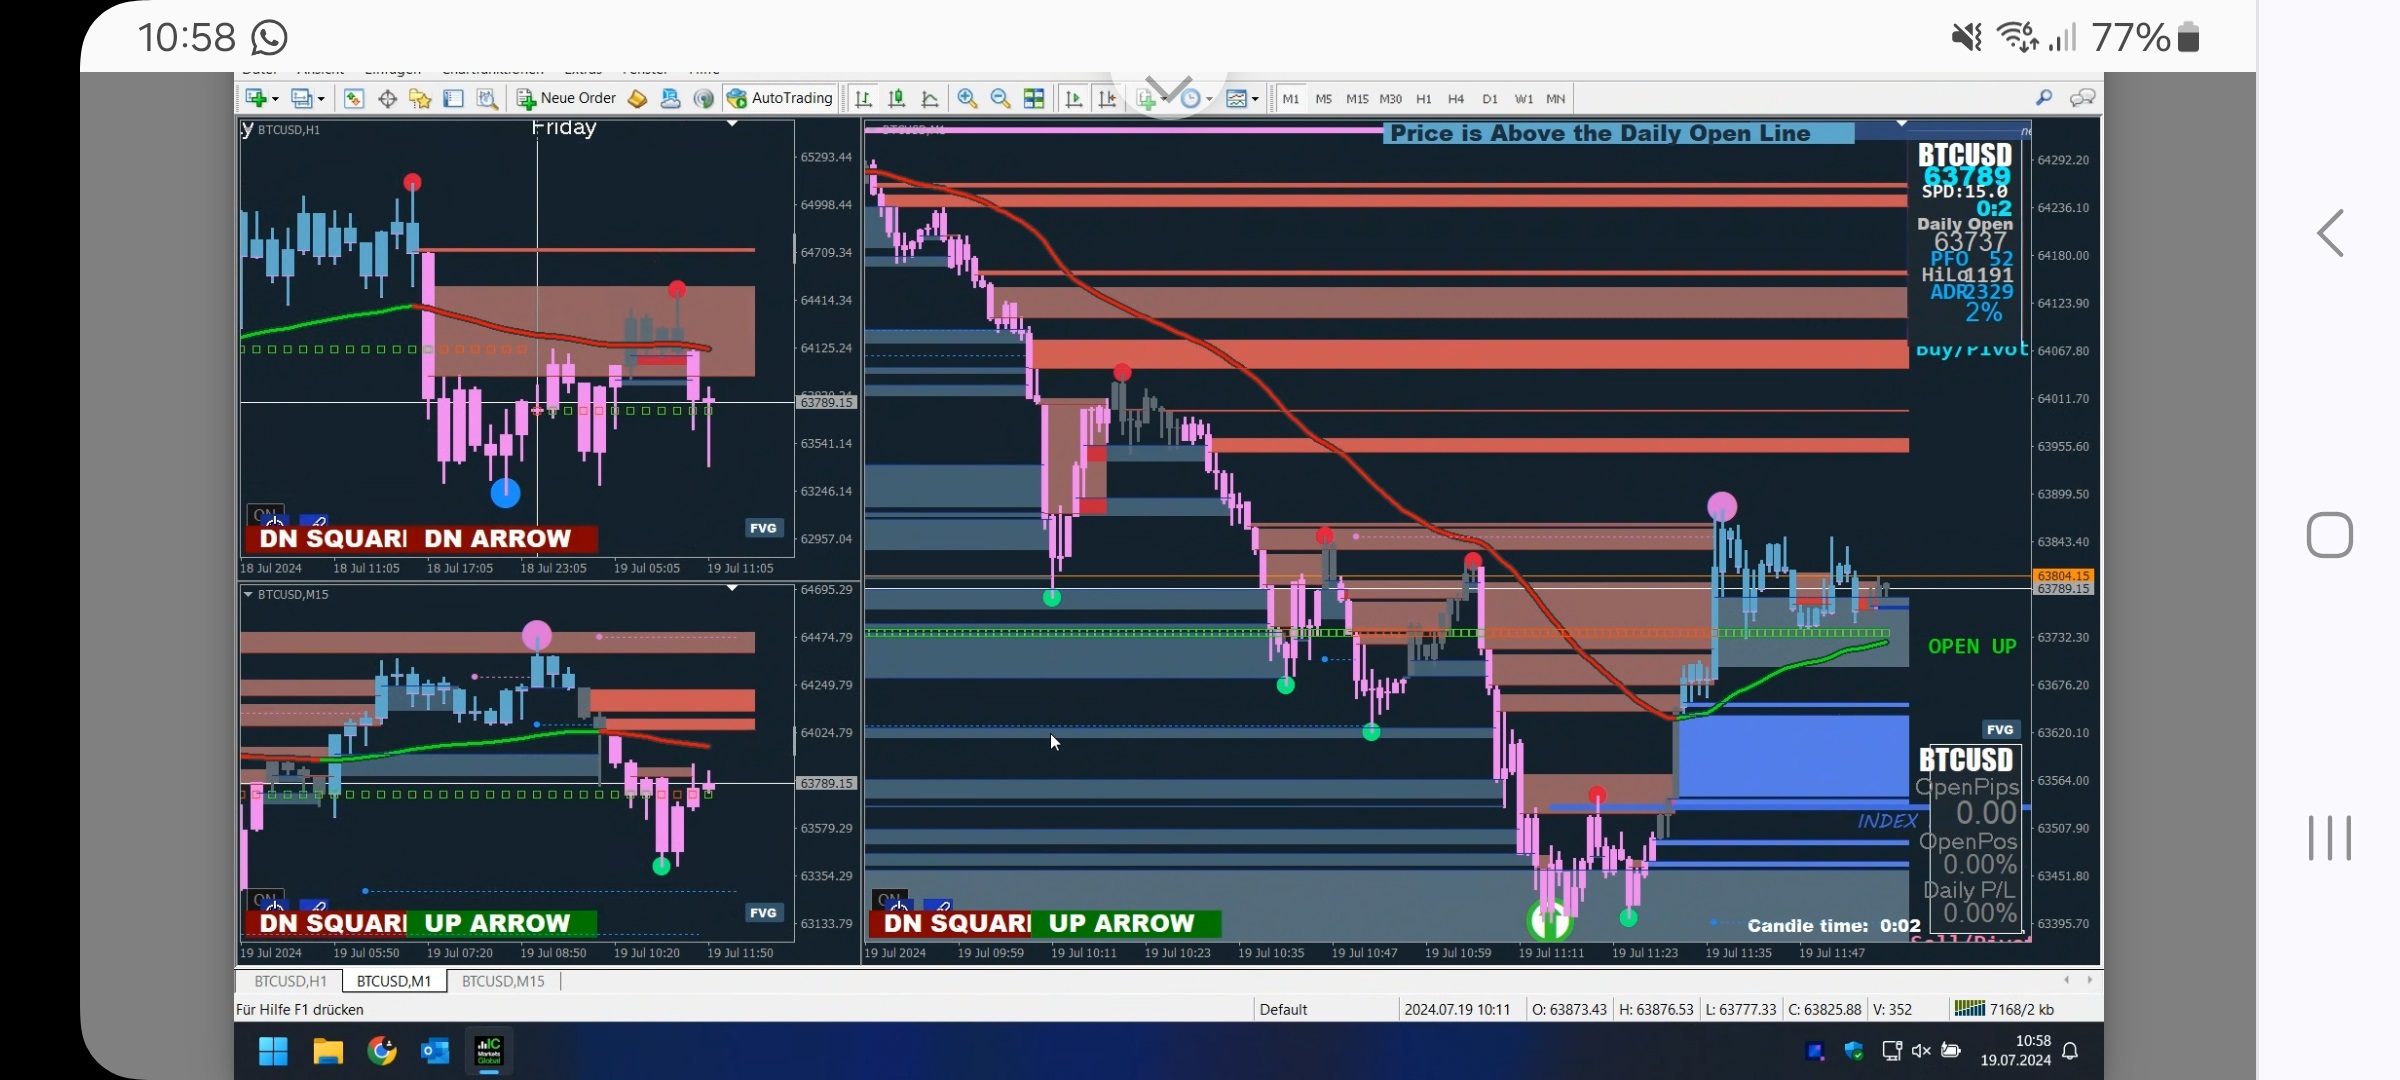Toggle the AutoTrading button

tap(780, 98)
